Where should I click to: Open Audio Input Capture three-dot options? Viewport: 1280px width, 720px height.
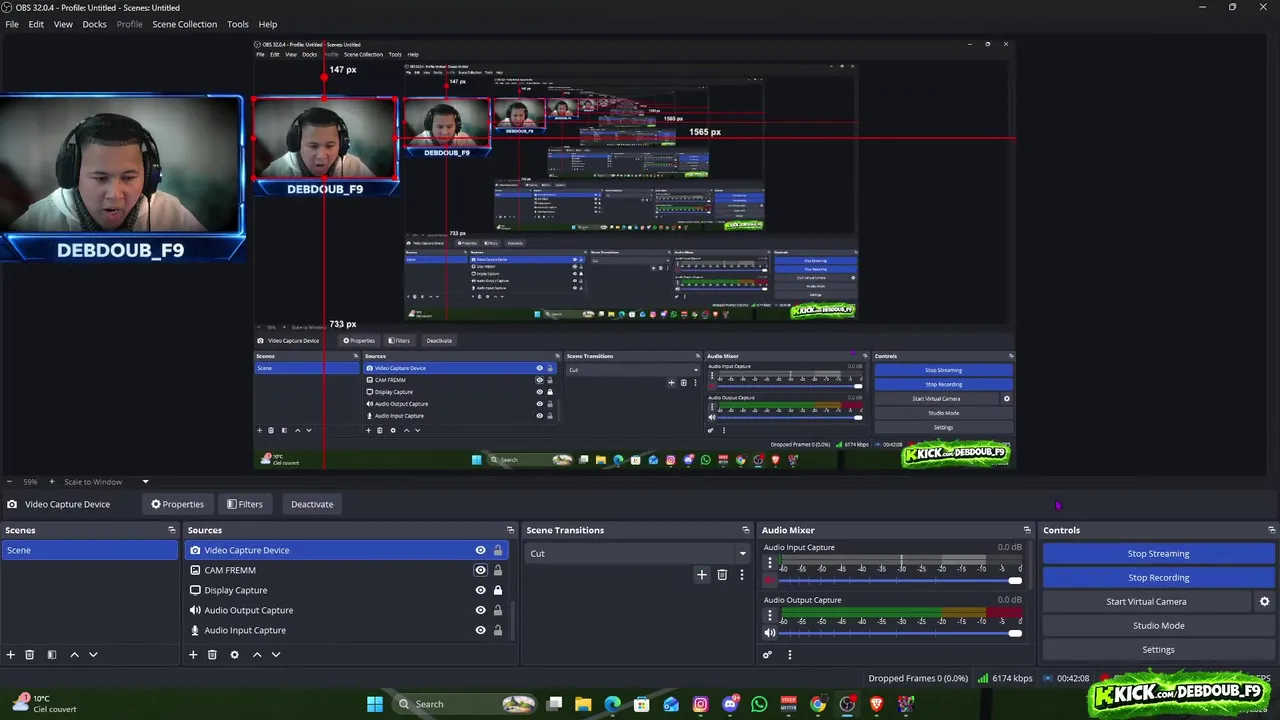770,564
